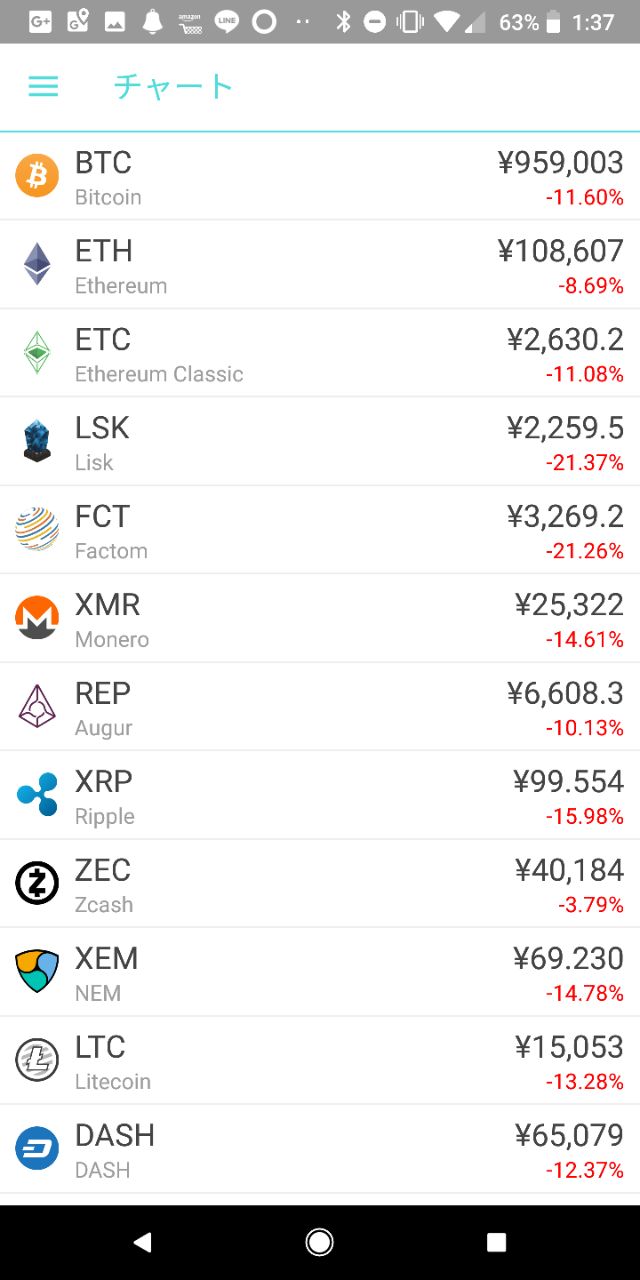Tap the Ethereum Classic green logo
The width and height of the screenshot is (640, 1280).
tap(37, 353)
